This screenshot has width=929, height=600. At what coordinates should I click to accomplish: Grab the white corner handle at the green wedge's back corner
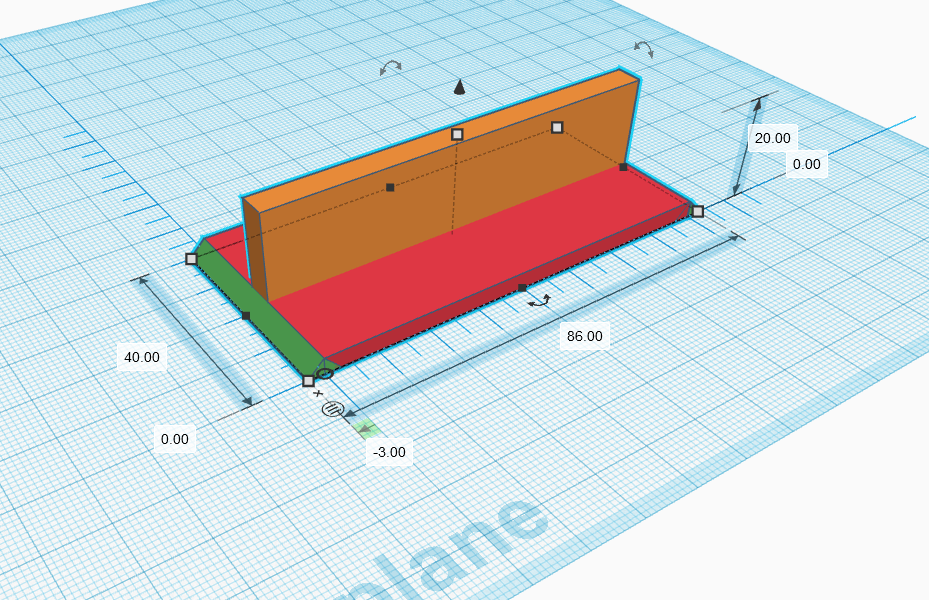191,259
